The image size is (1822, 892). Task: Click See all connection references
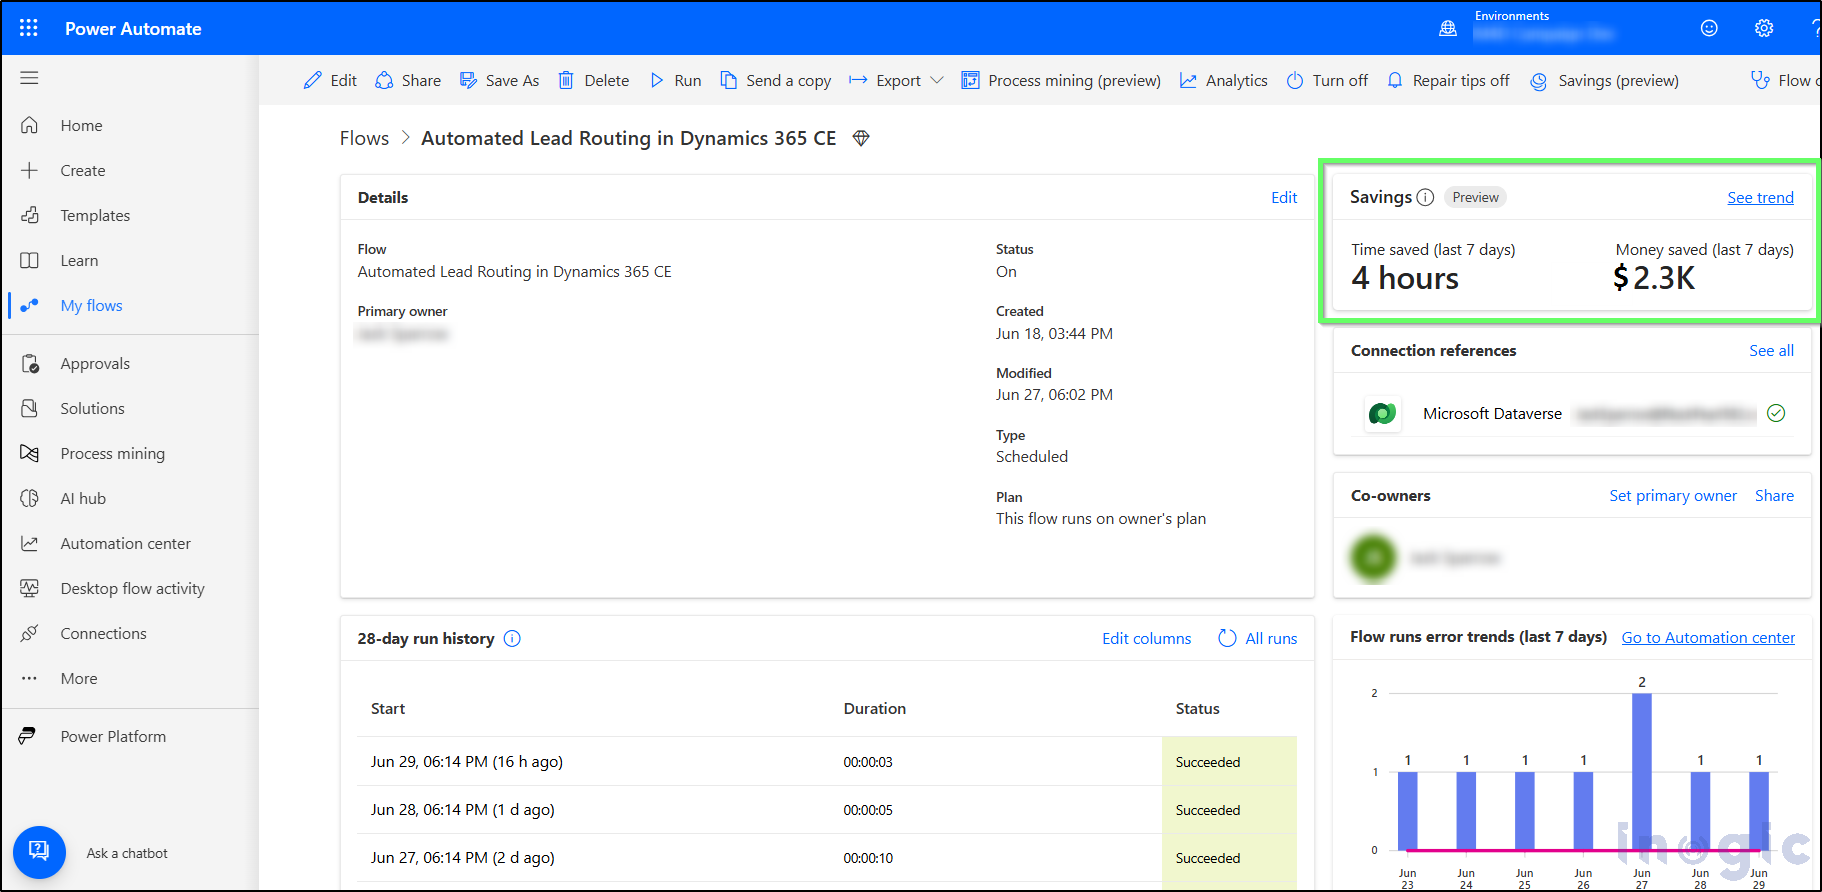pos(1771,350)
